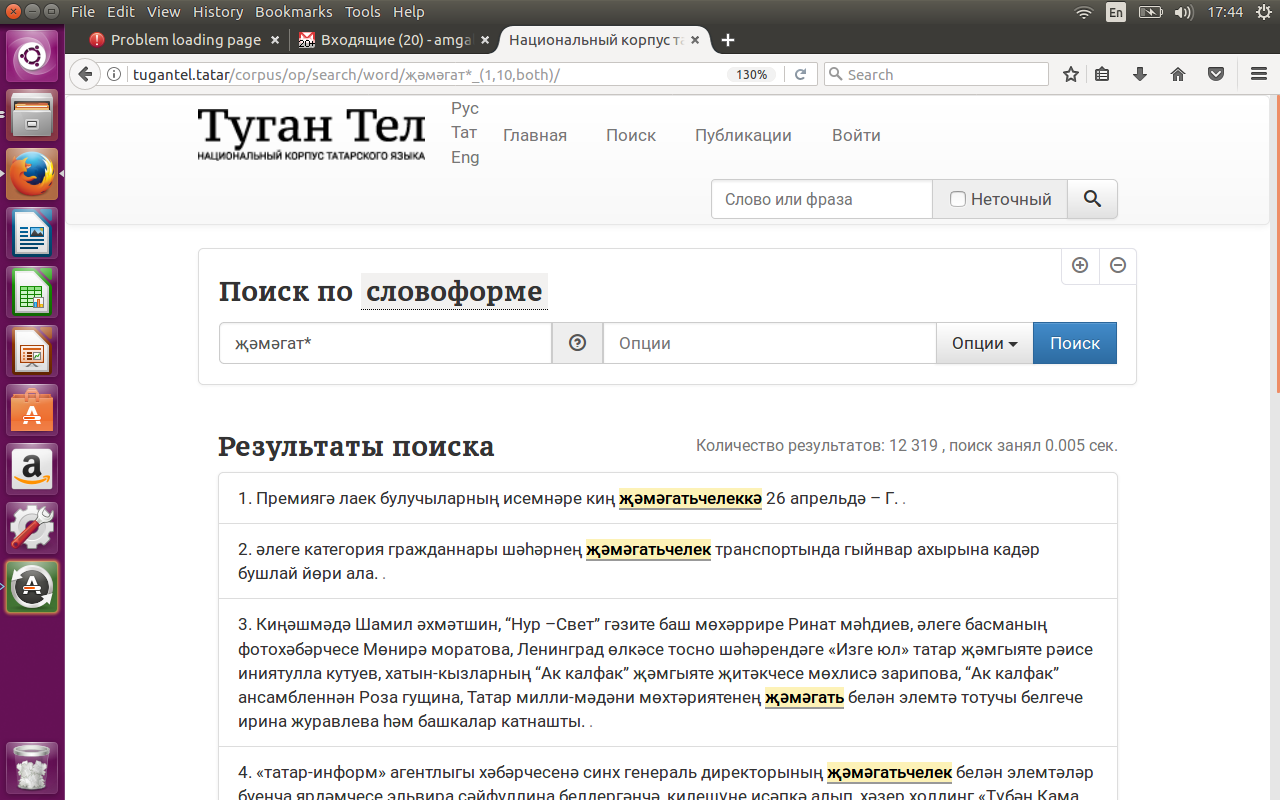Click the minus icon above search form
The image size is (1280, 800).
[1118, 266]
